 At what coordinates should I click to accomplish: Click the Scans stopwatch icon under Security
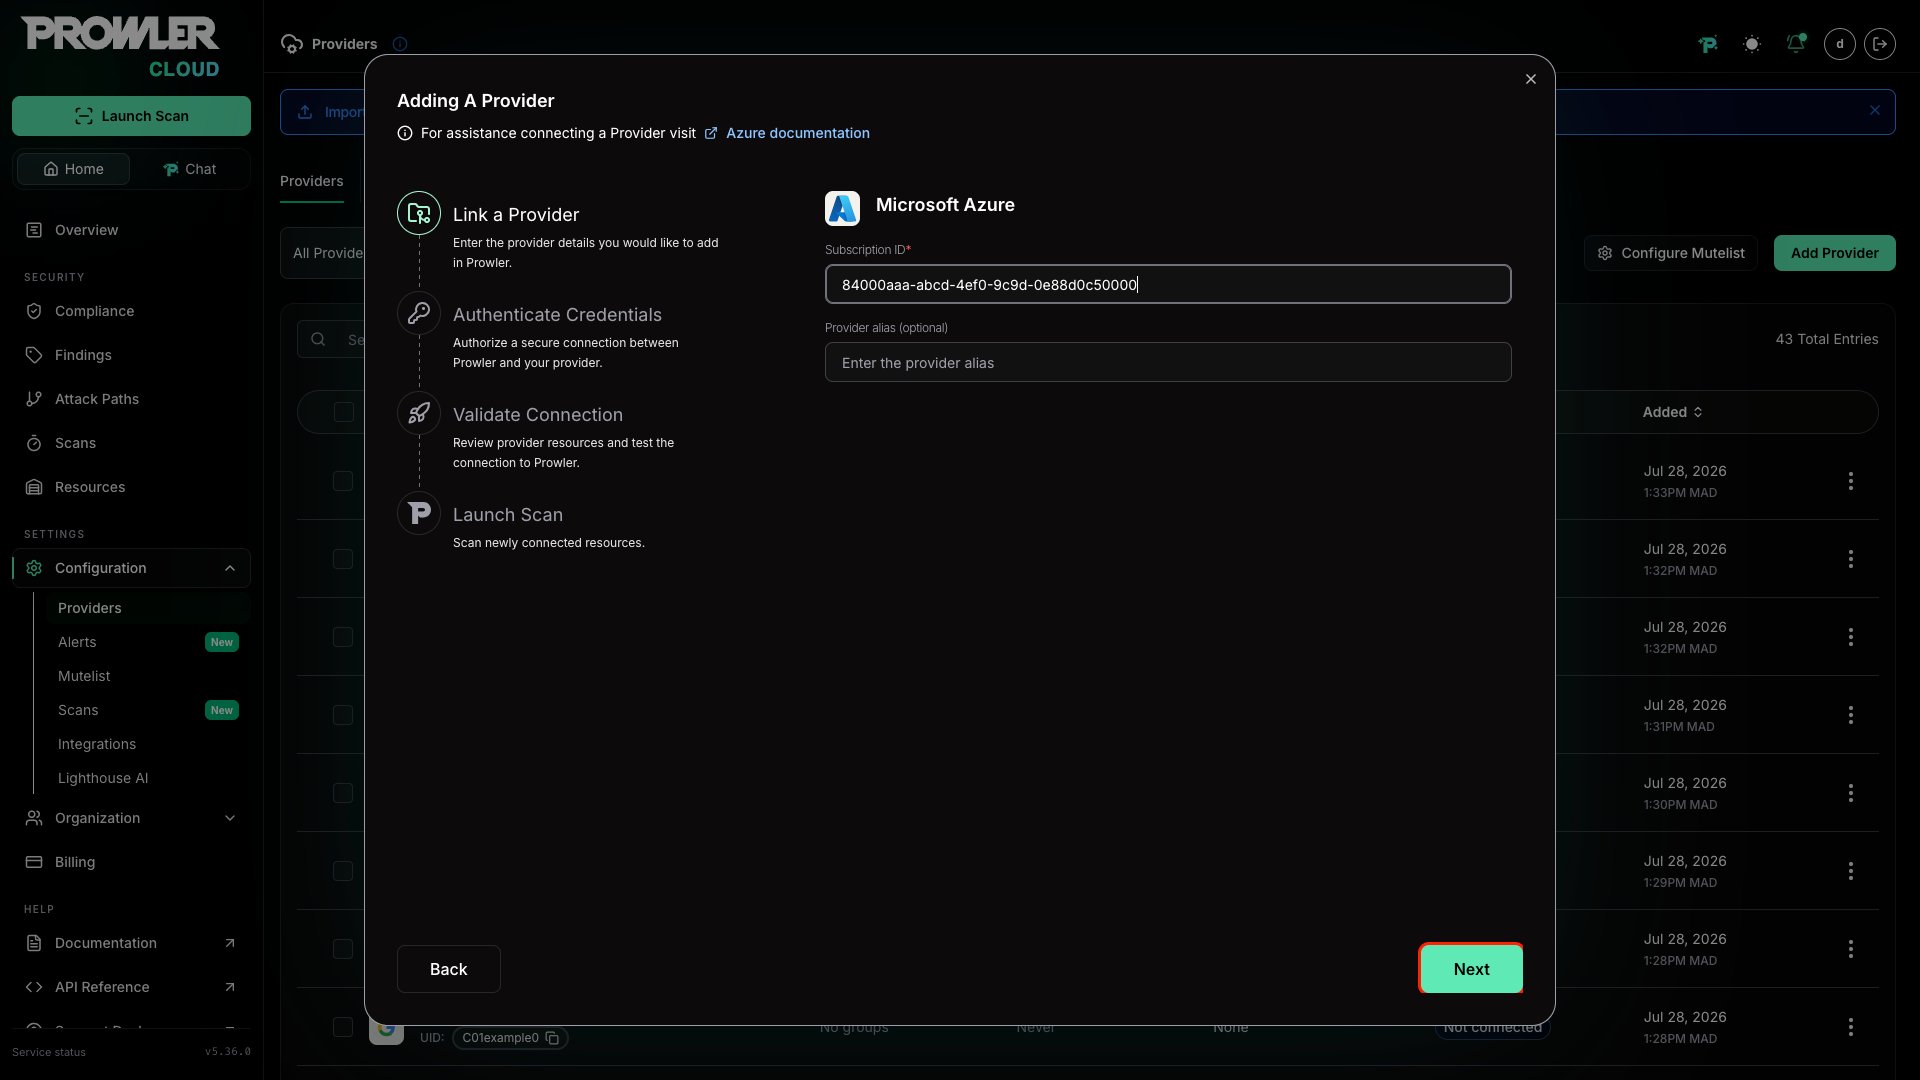tap(34, 443)
